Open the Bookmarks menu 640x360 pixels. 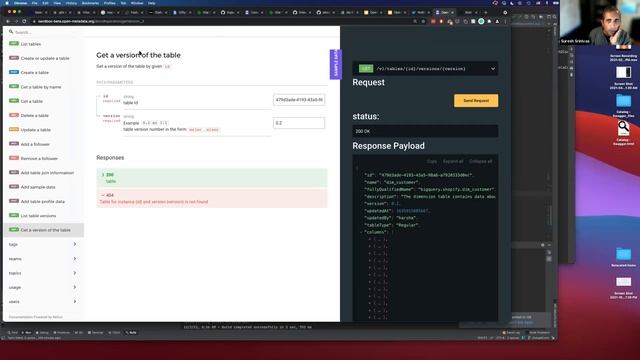(x=91, y=3)
